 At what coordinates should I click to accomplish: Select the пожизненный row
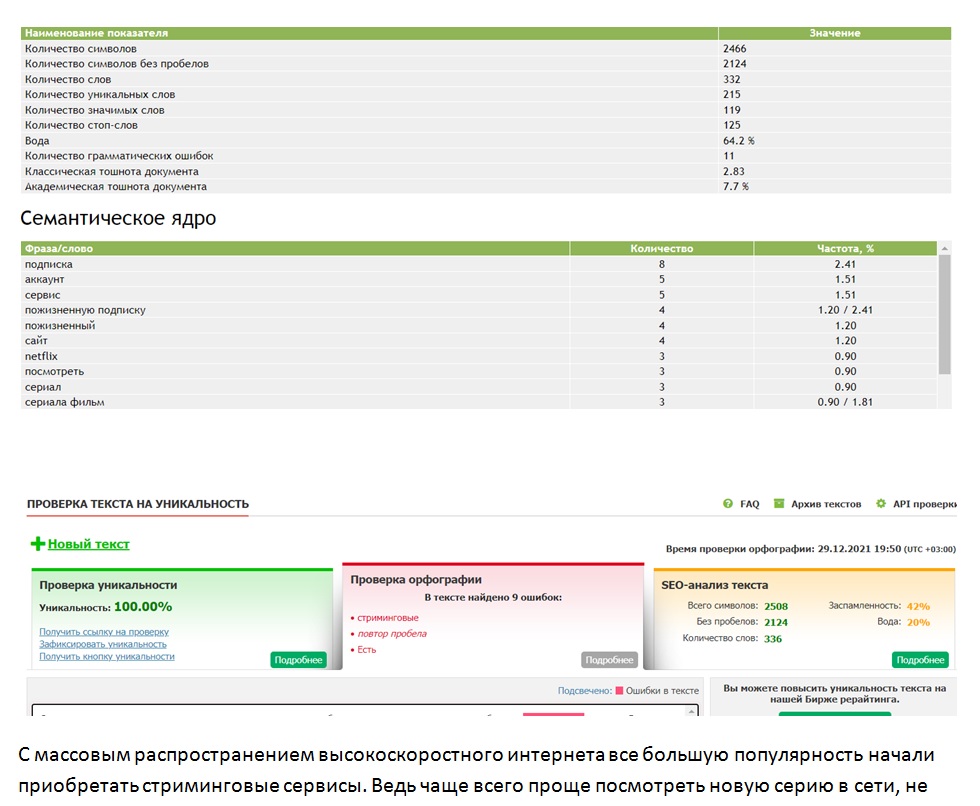point(479,326)
